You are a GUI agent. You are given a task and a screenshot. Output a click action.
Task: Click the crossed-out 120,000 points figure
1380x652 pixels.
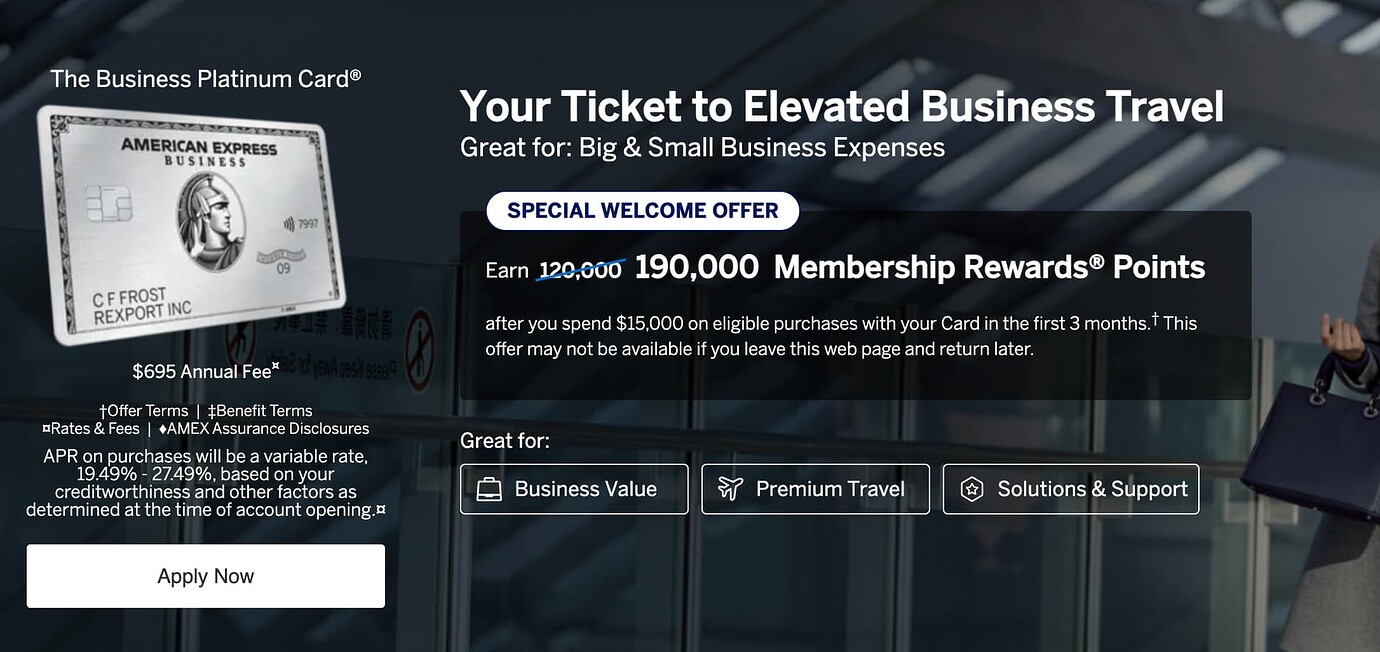coord(580,270)
